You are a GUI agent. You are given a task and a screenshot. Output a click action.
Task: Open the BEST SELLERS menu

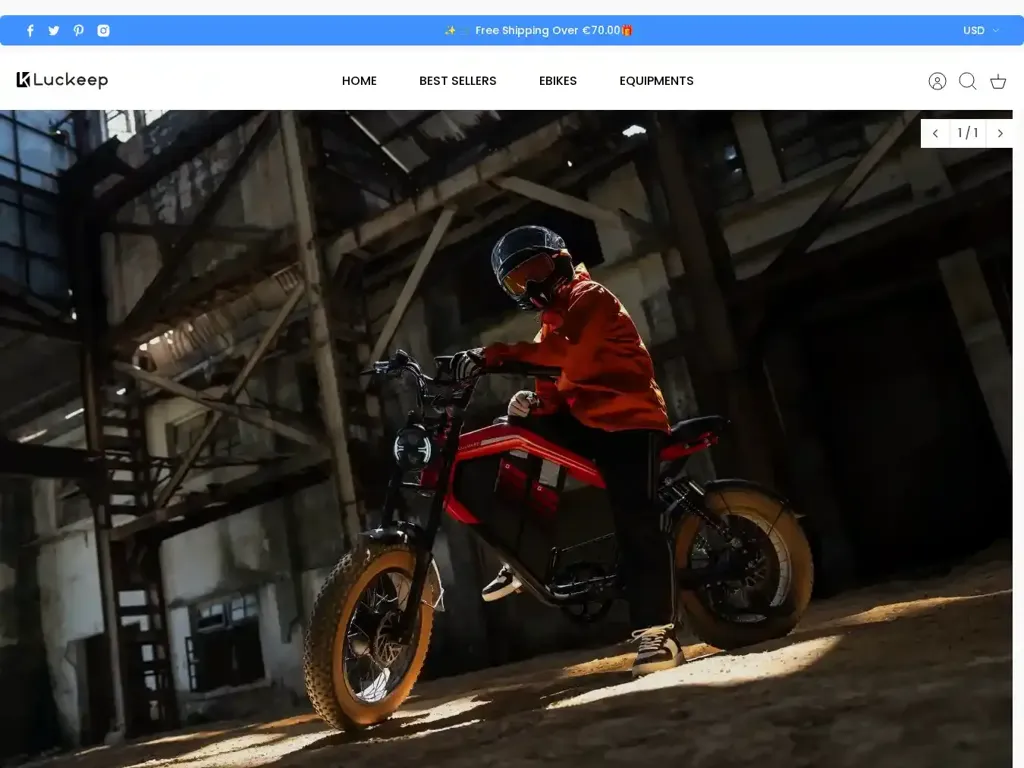tap(458, 81)
